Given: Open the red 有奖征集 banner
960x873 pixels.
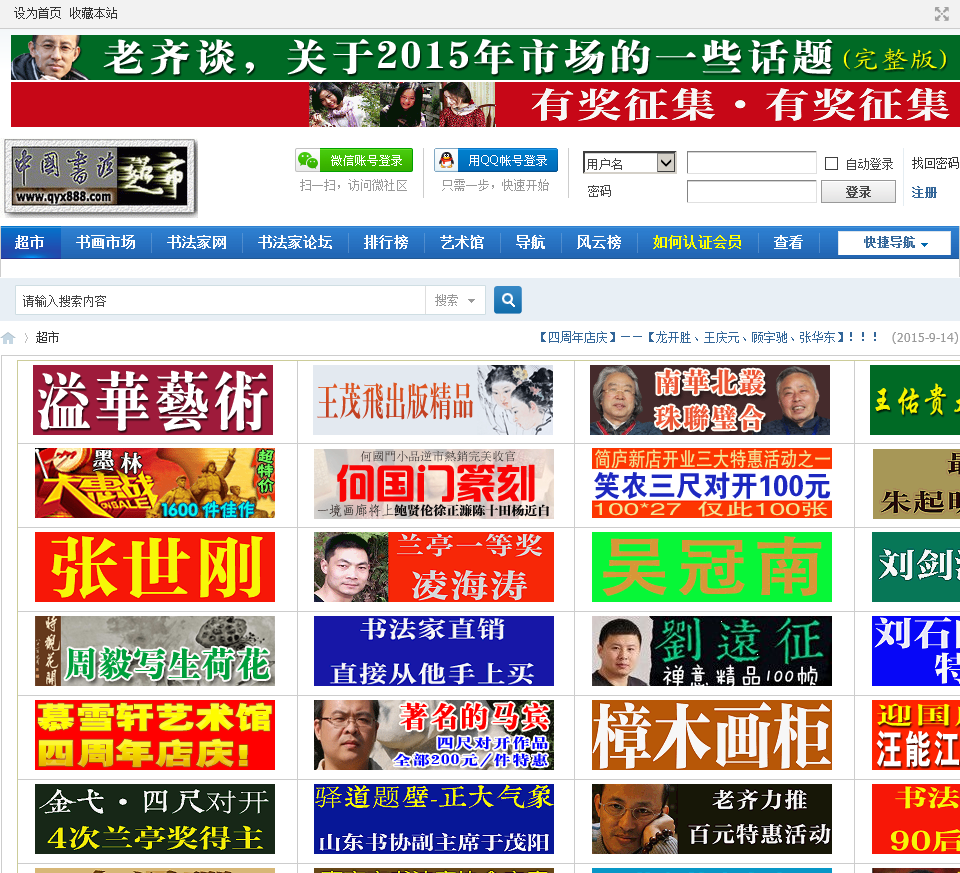Looking at the screenshot, I should 485,105.
